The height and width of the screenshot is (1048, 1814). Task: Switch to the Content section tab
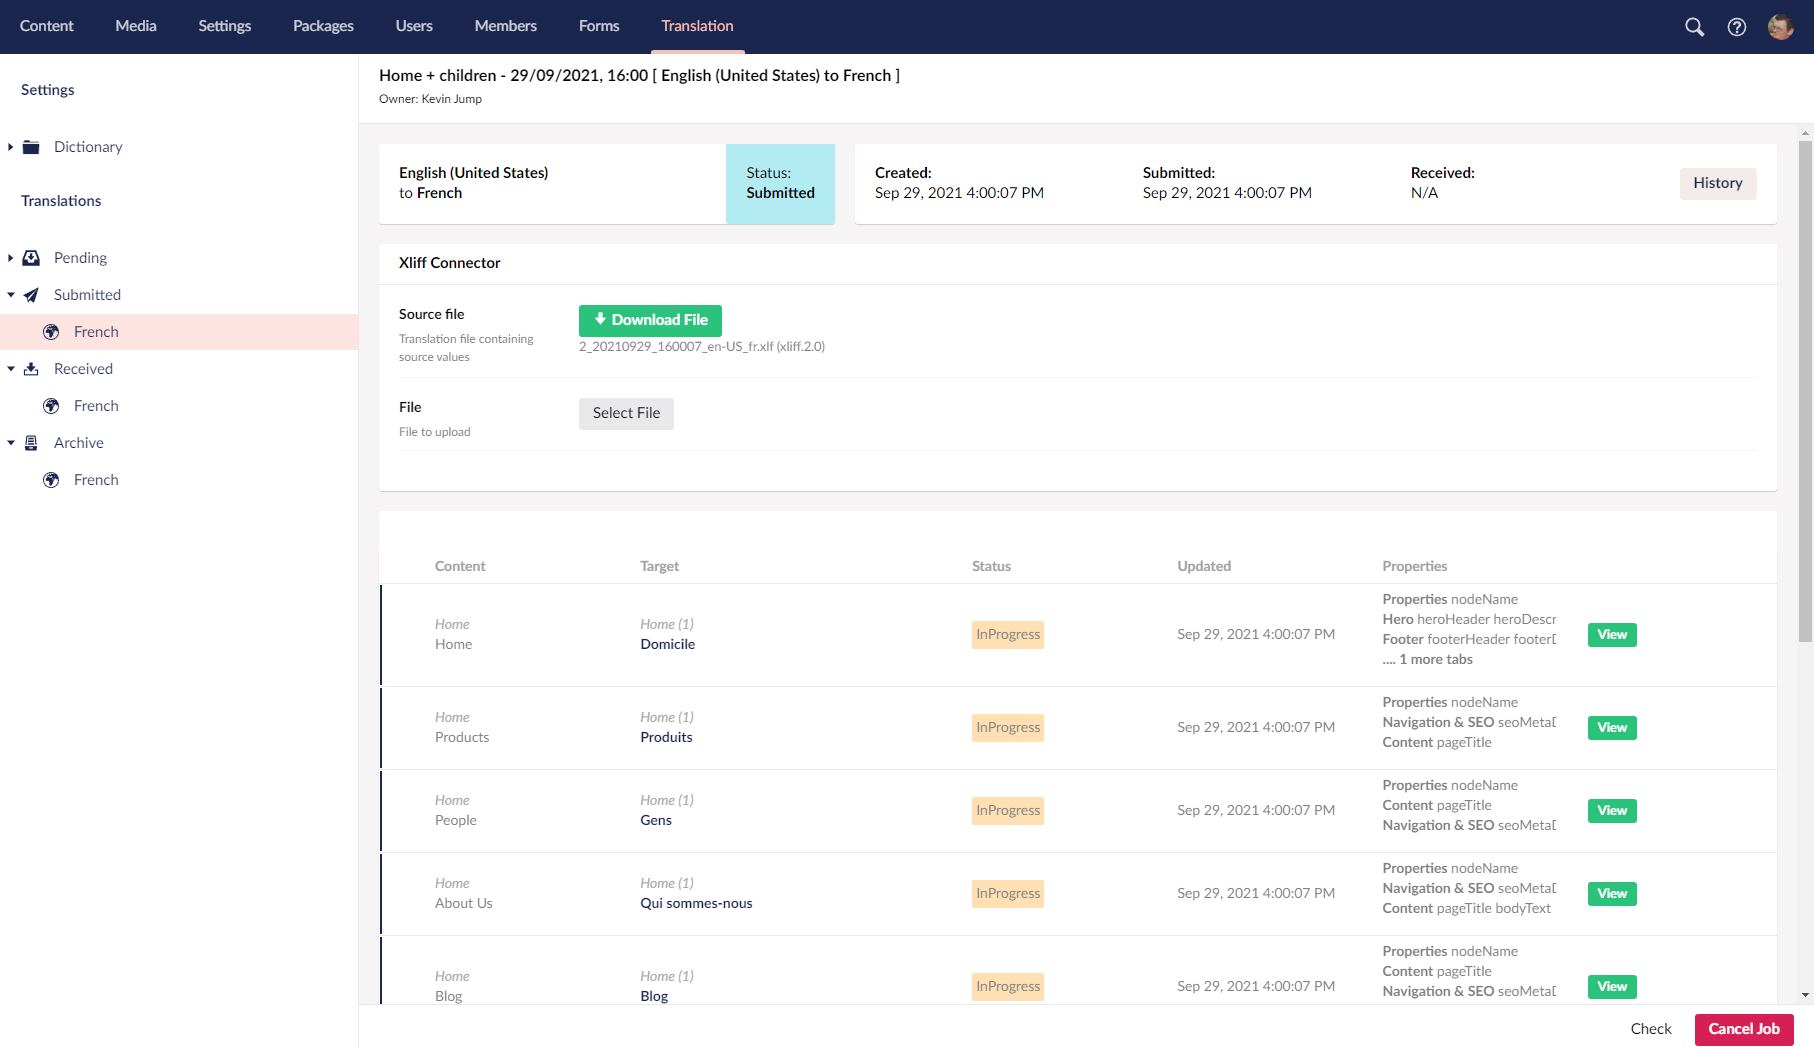(47, 26)
